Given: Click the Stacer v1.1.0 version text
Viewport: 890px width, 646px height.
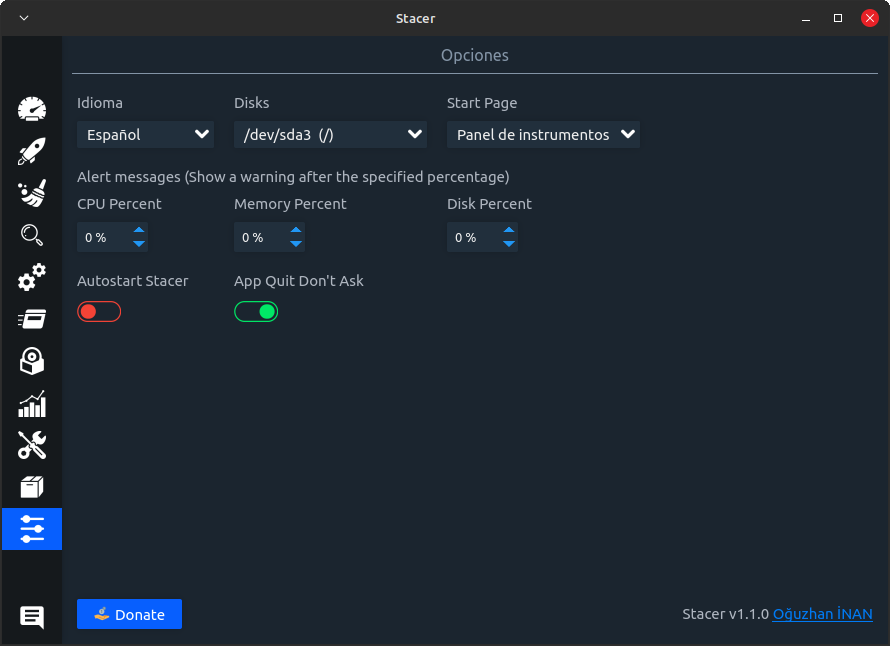Looking at the screenshot, I should coord(725,614).
